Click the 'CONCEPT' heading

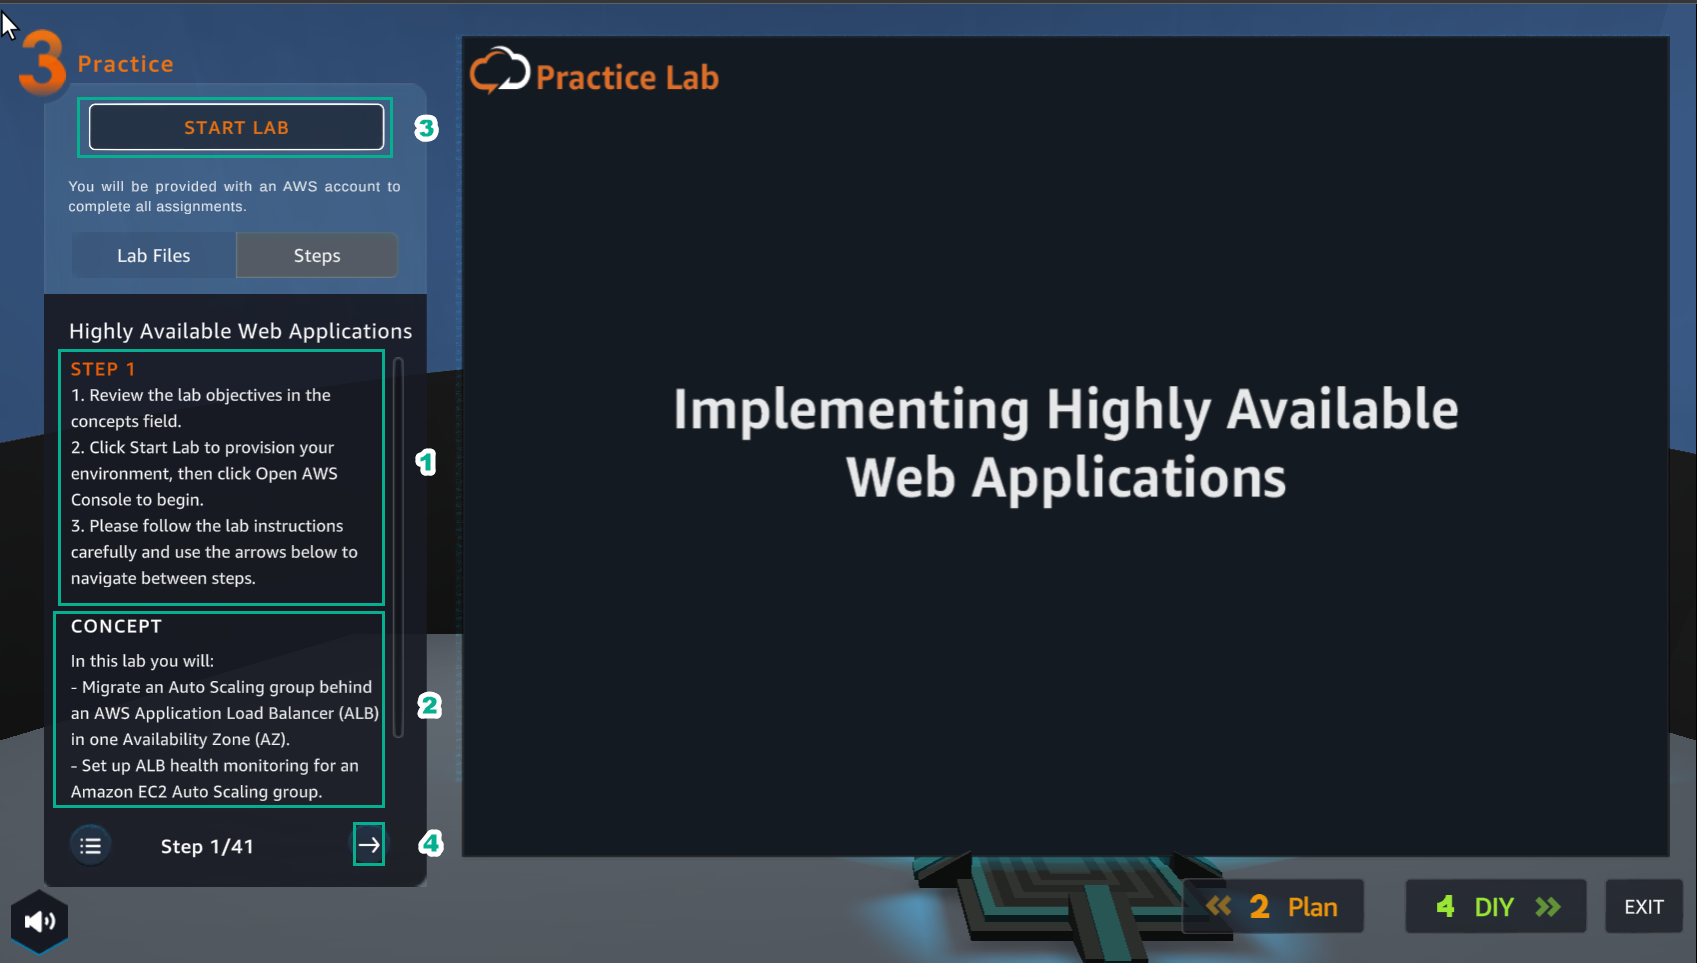coord(116,627)
